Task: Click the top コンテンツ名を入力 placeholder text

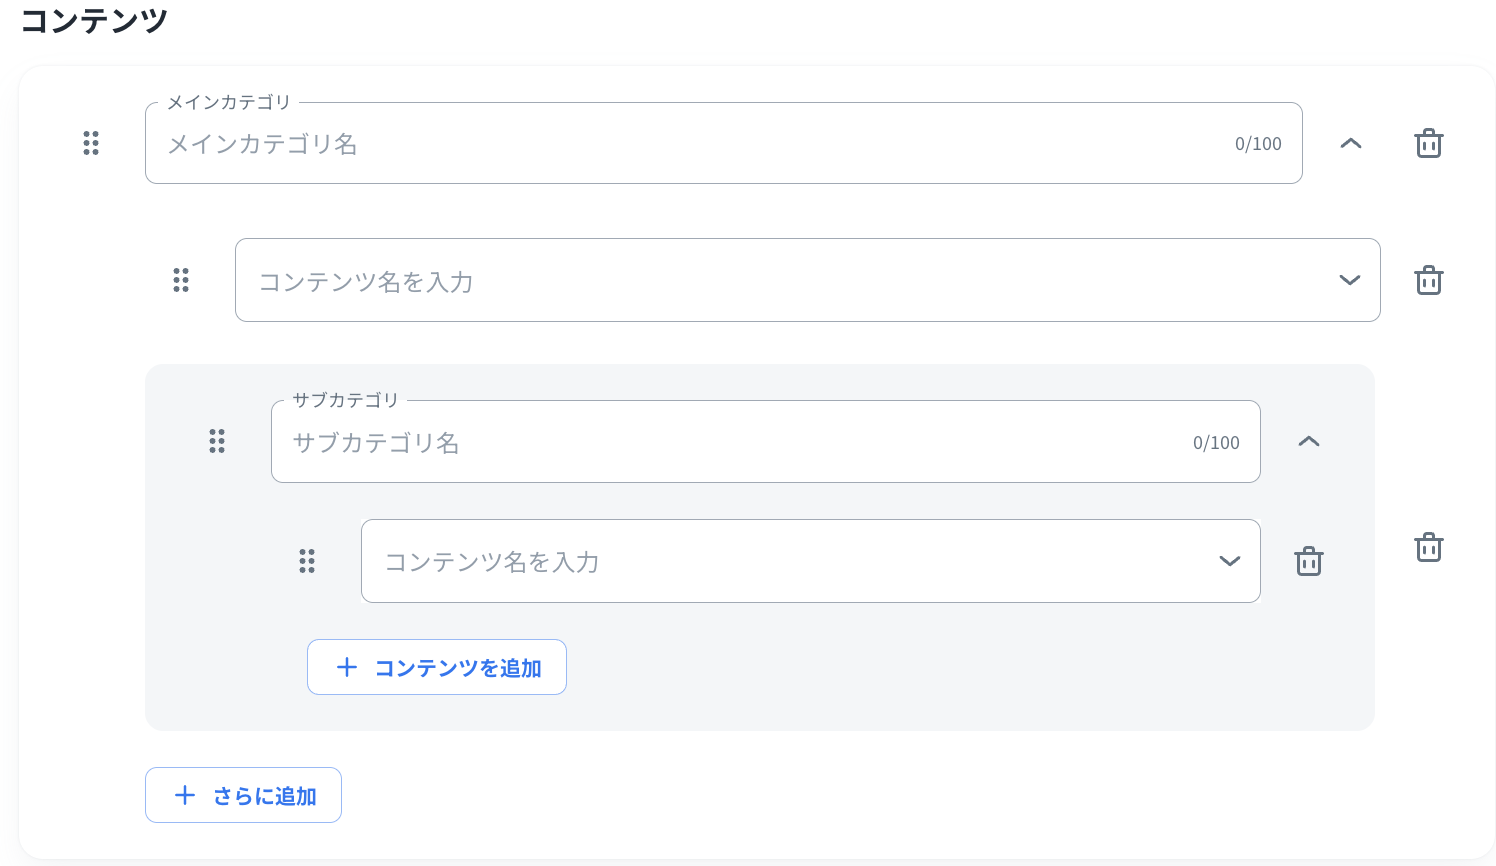Action: click(366, 282)
